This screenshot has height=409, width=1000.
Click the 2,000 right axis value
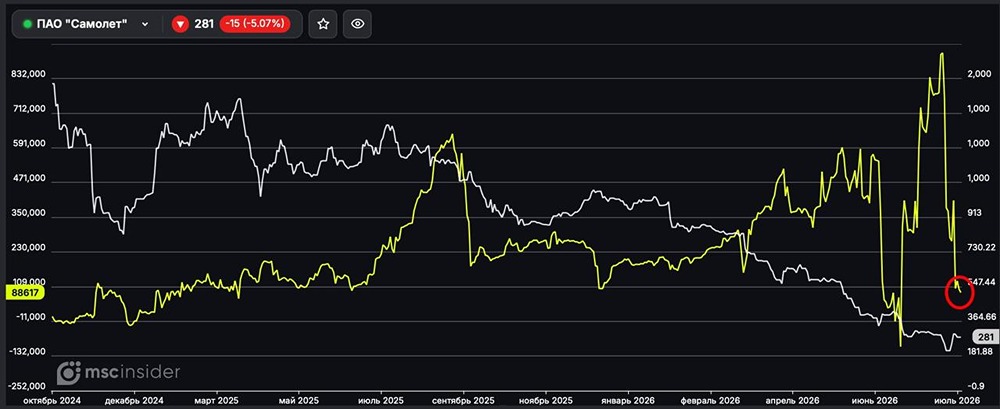(980, 75)
